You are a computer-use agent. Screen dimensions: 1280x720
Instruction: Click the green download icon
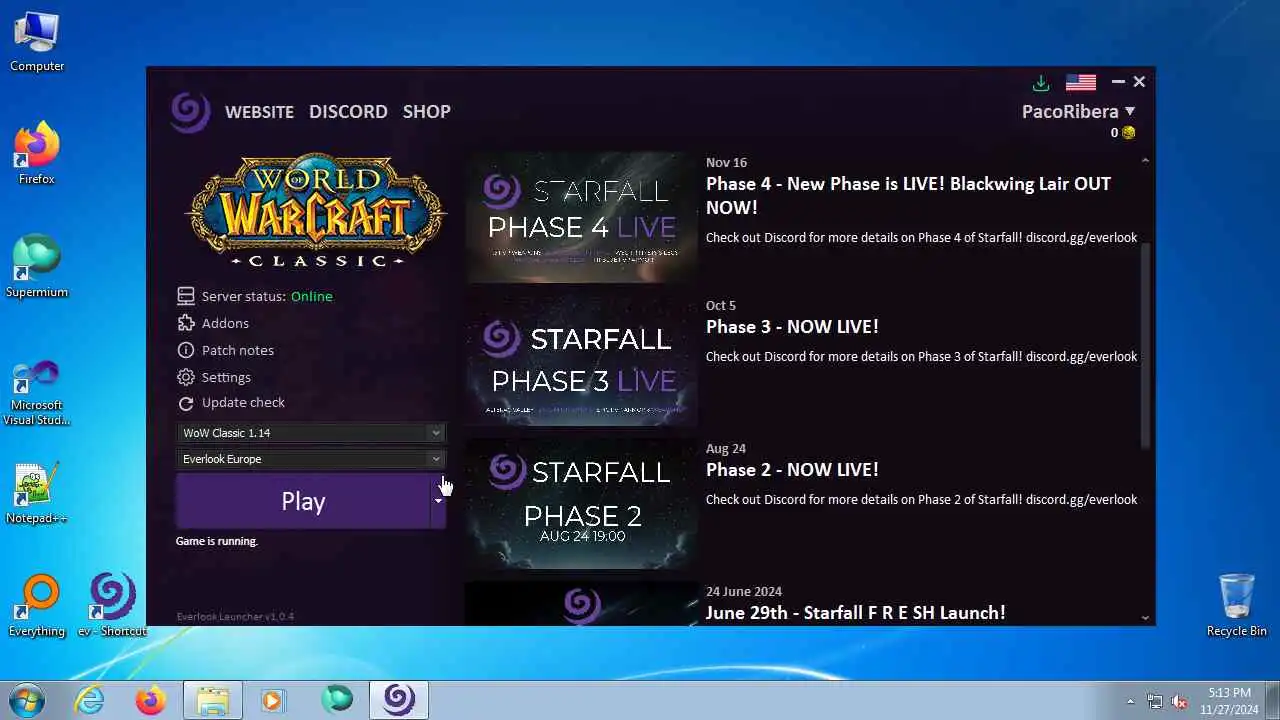[x=1040, y=82]
